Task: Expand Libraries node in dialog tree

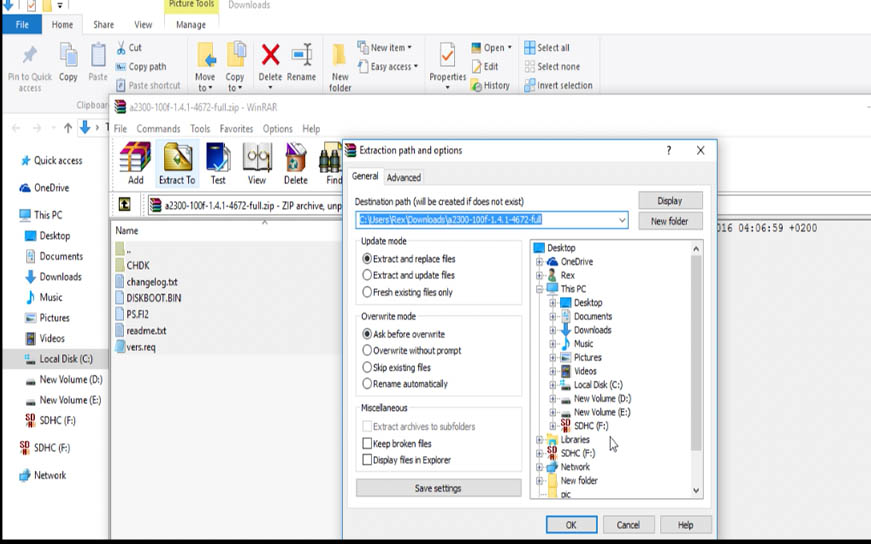Action: [539, 440]
